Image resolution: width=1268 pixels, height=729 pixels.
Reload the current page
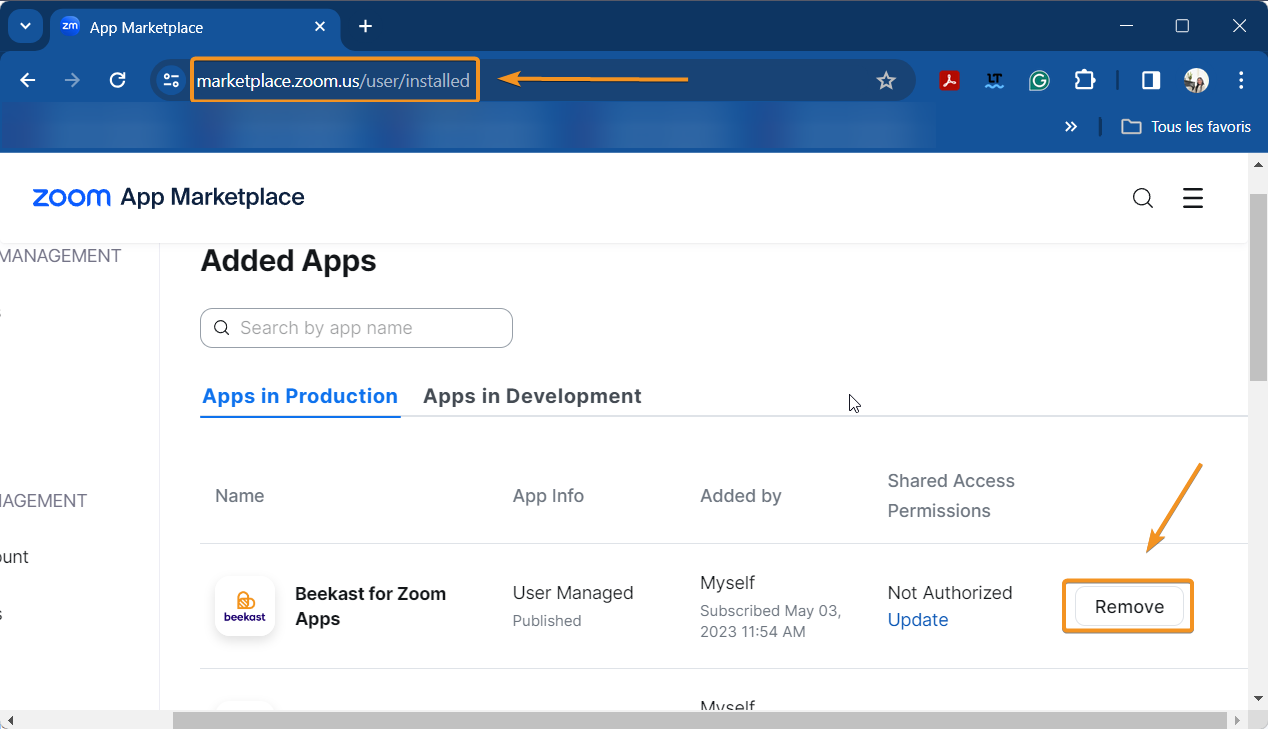click(x=117, y=81)
